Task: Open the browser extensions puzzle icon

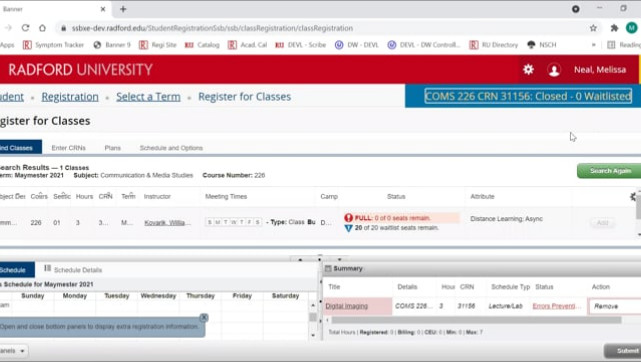Action: pos(614,28)
